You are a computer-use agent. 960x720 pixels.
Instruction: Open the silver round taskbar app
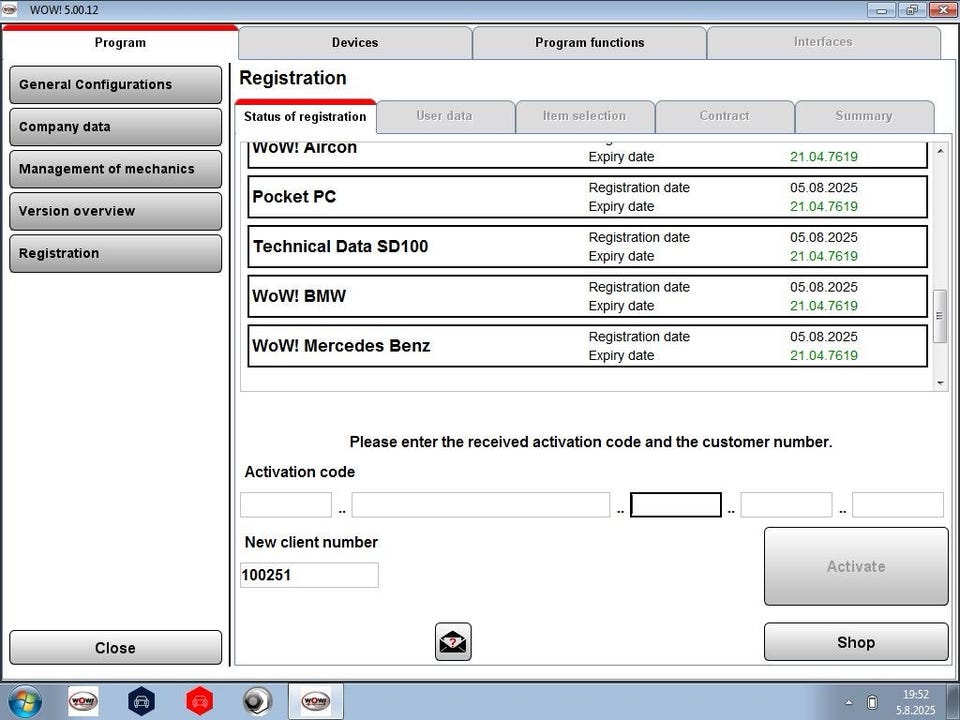click(257, 701)
